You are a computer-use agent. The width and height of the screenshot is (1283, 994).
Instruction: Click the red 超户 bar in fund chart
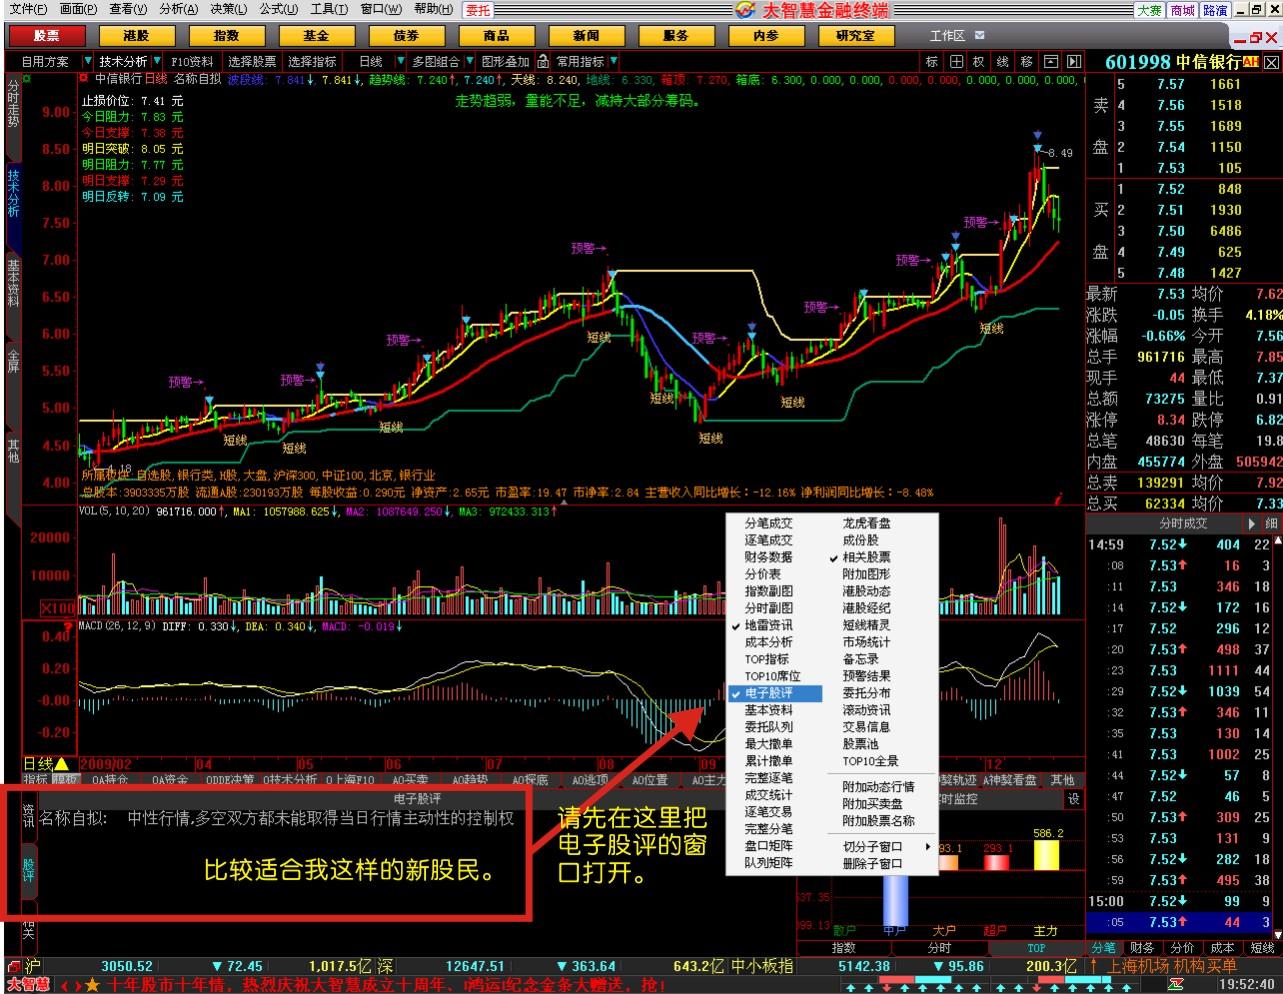[x=997, y=861]
